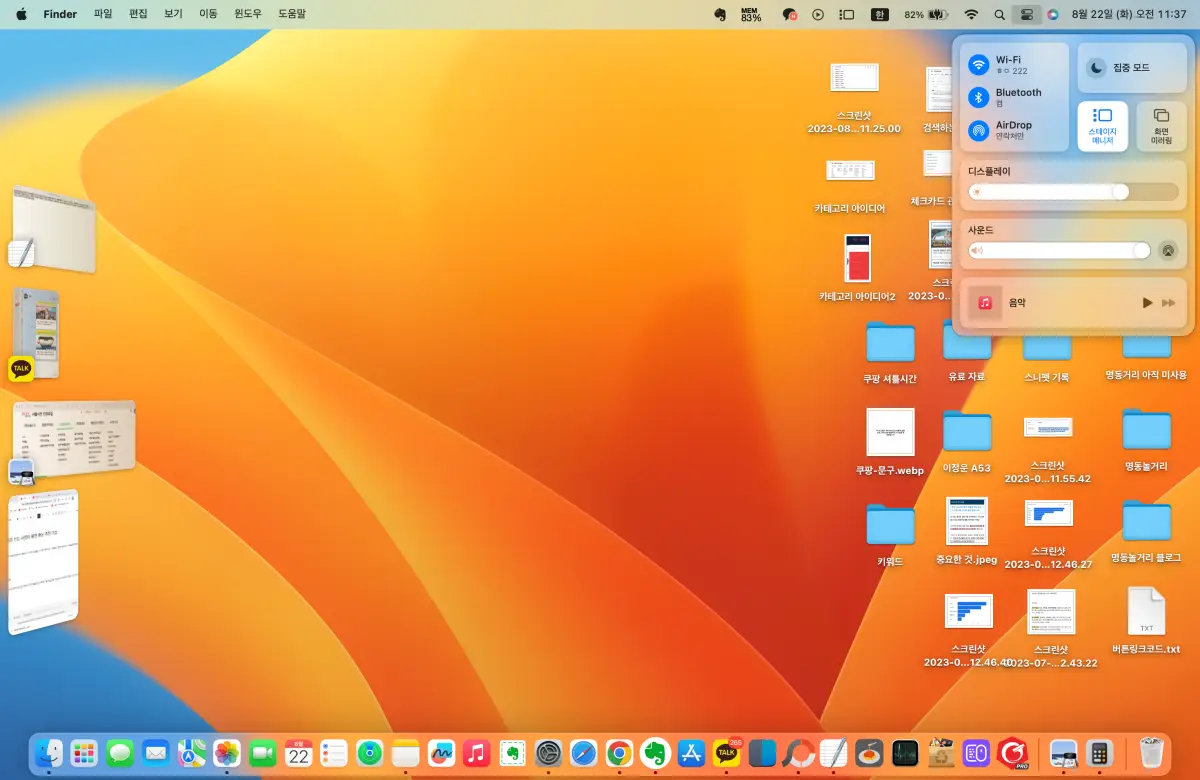Launch Photos from the Dock
Viewport: 1200px width, 780px height.
pyautogui.click(x=227, y=753)
